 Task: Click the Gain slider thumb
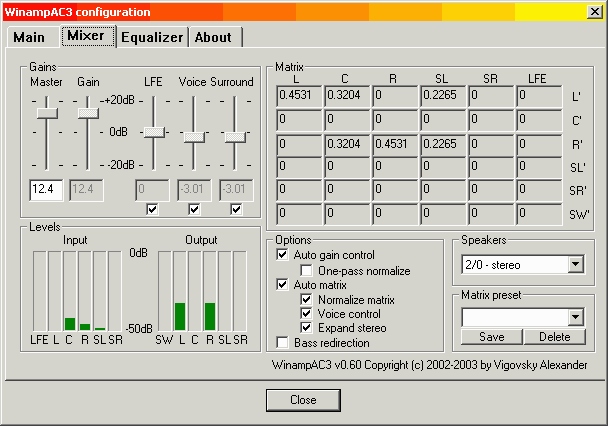point(88,113)
